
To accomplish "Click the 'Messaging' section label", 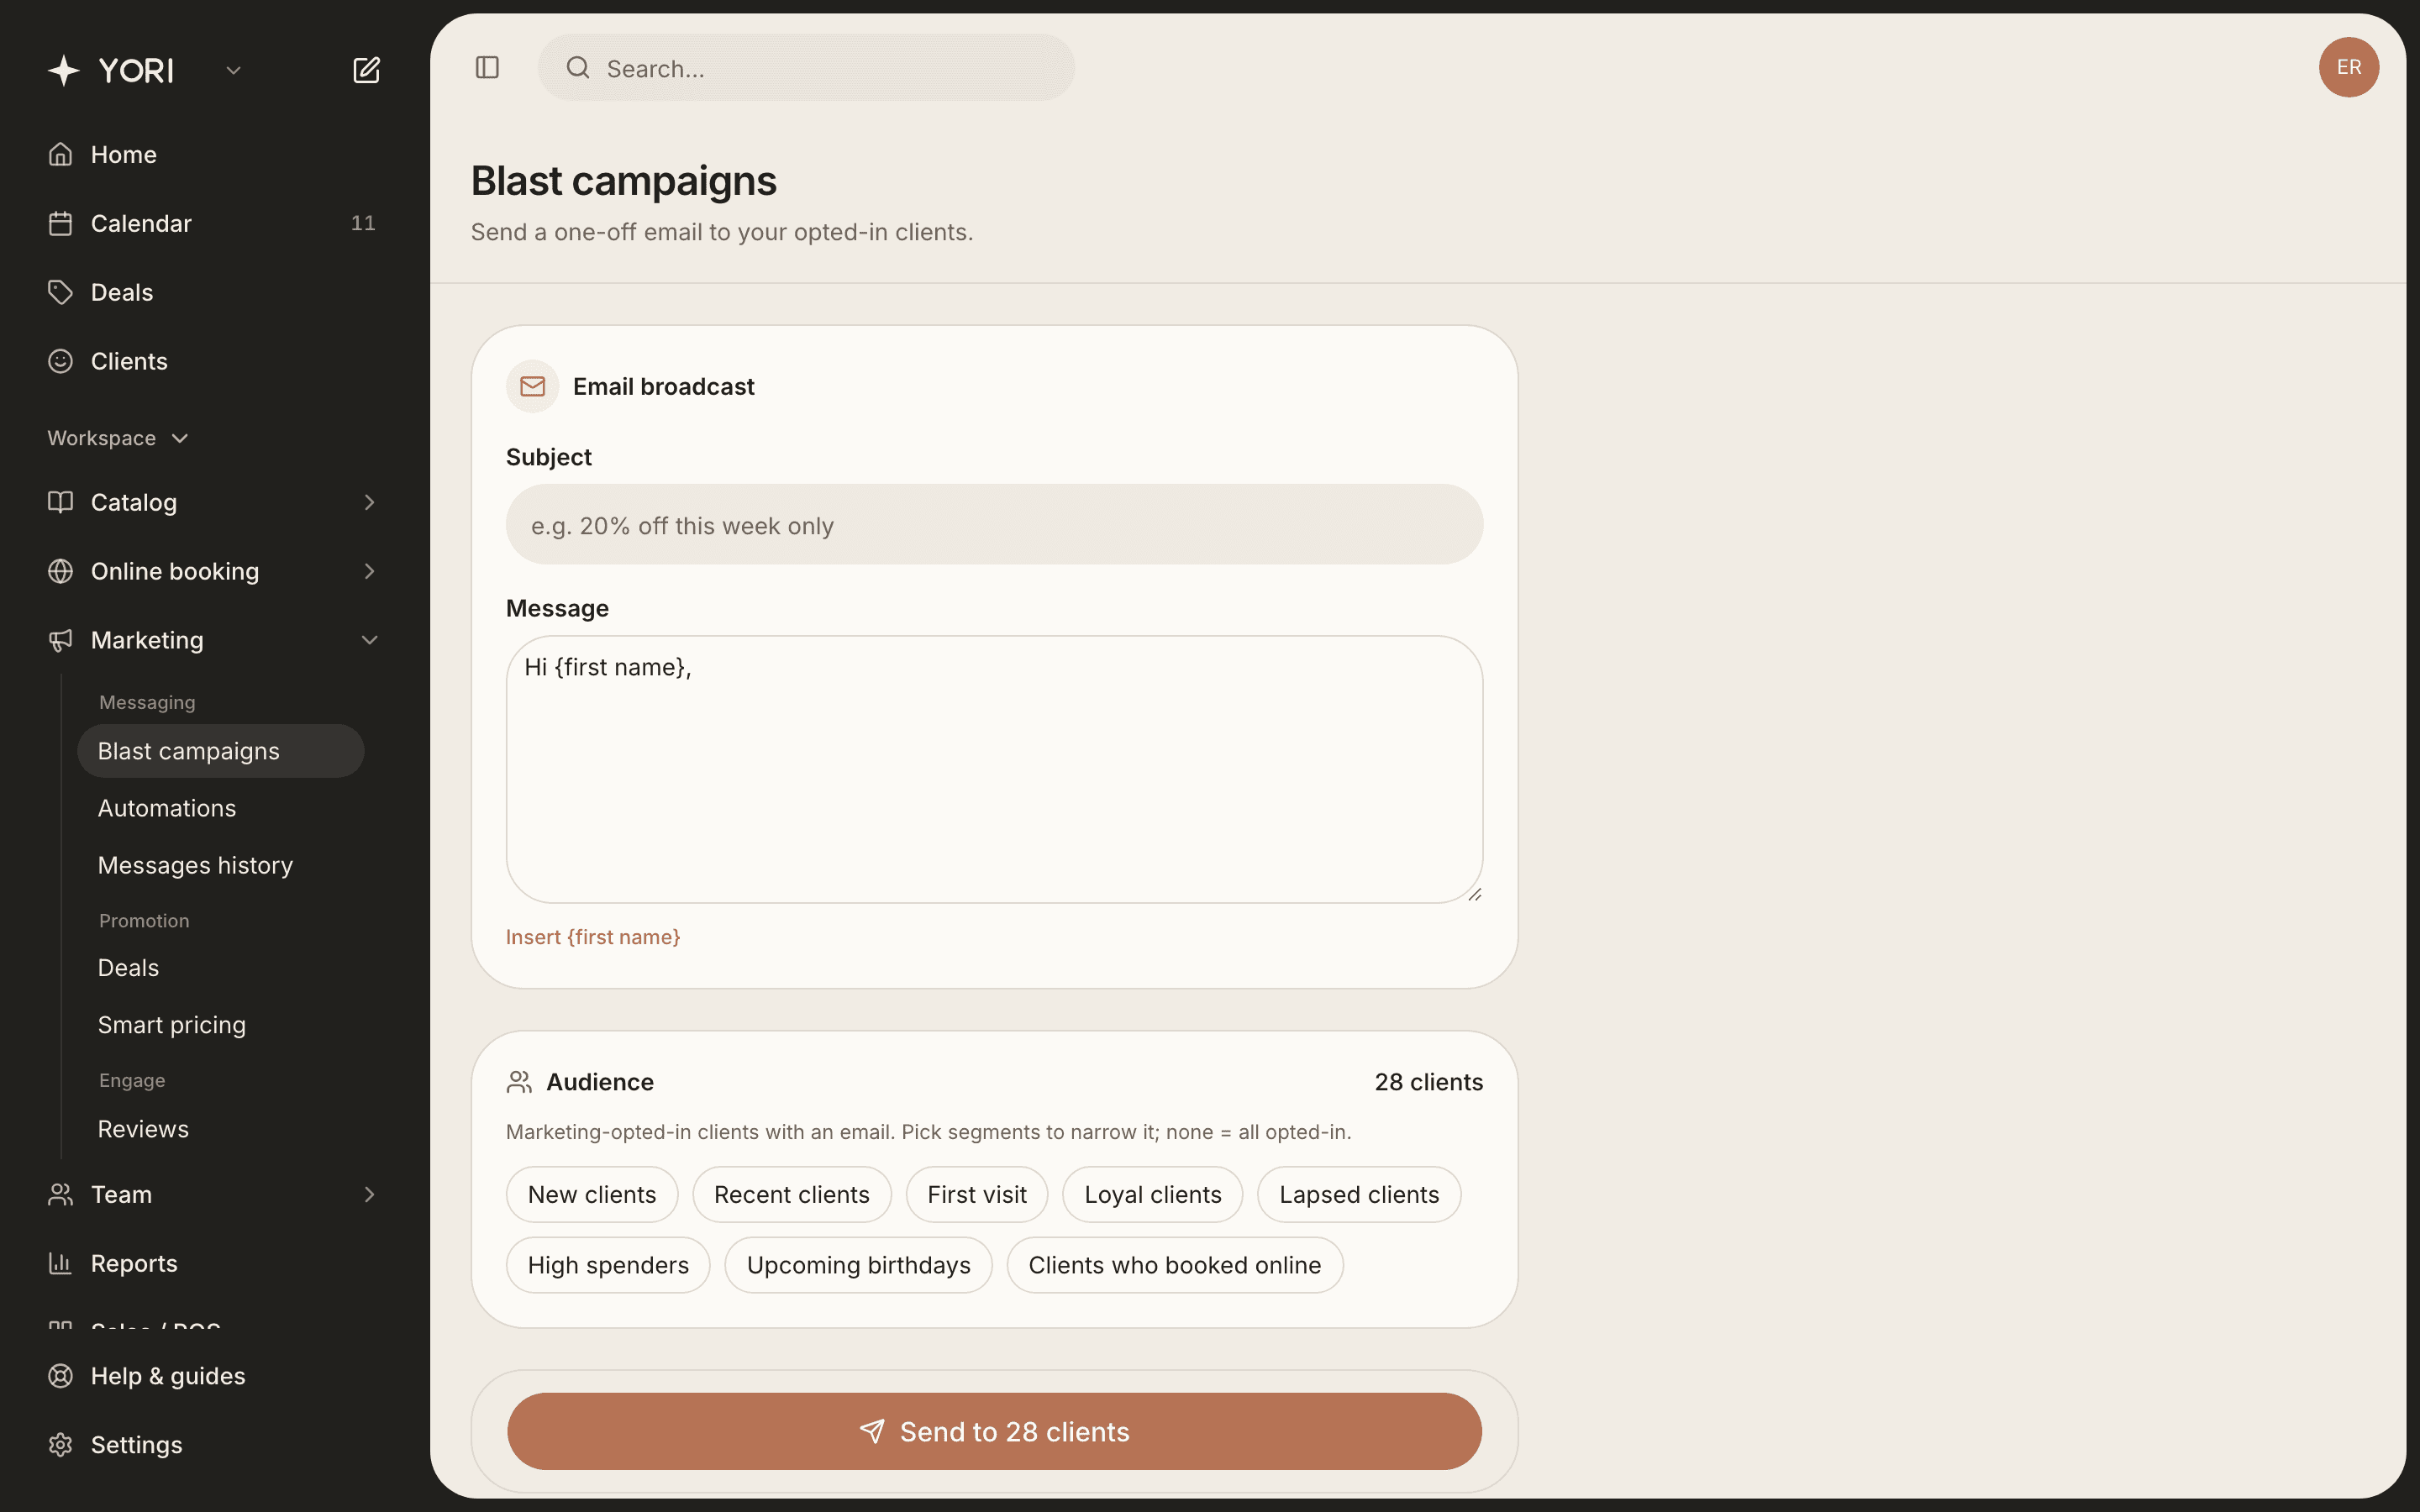I will (147, 702).
